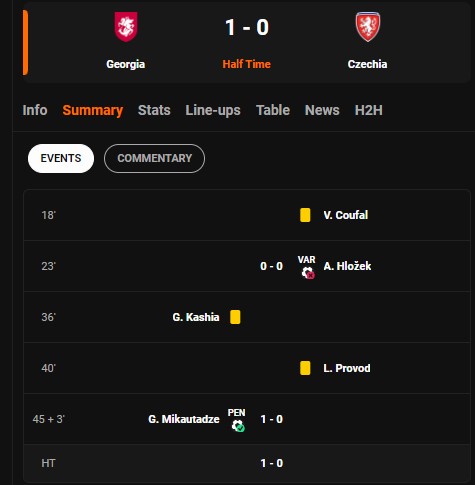The height and width of the screenshot is (485, 475).
Task: View the H2H tab
Action: 369,110
